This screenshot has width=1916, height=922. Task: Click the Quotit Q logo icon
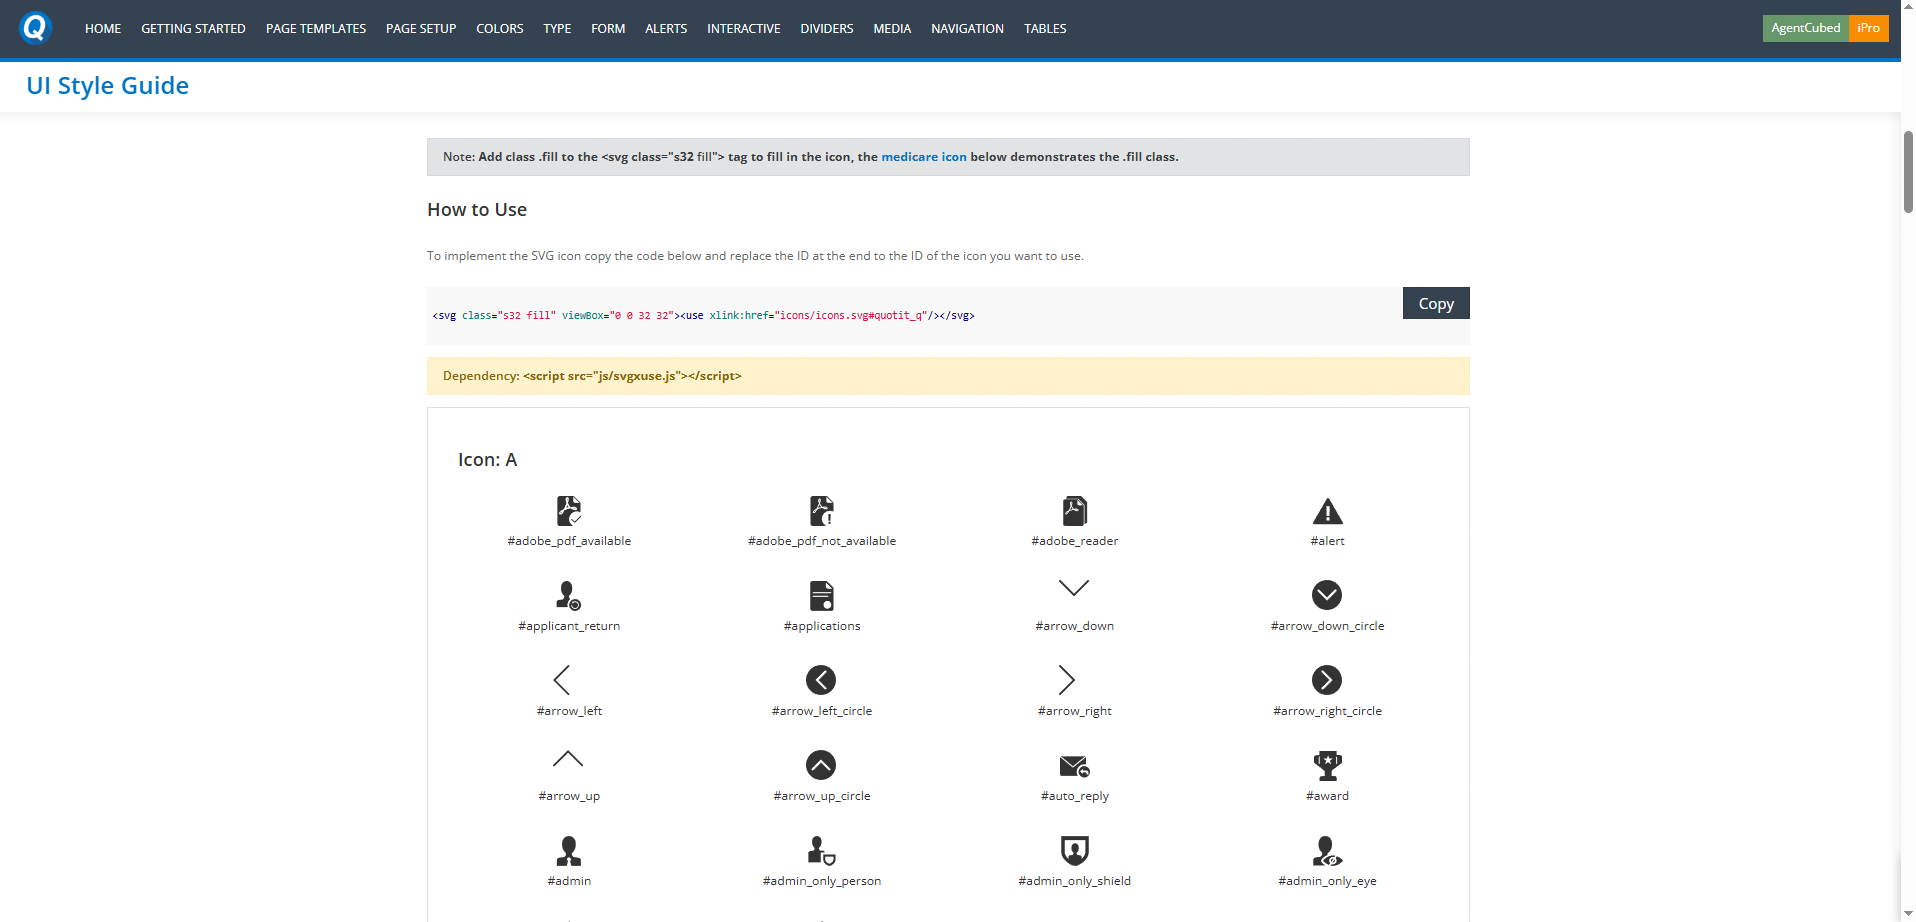(x=35, y=28)
